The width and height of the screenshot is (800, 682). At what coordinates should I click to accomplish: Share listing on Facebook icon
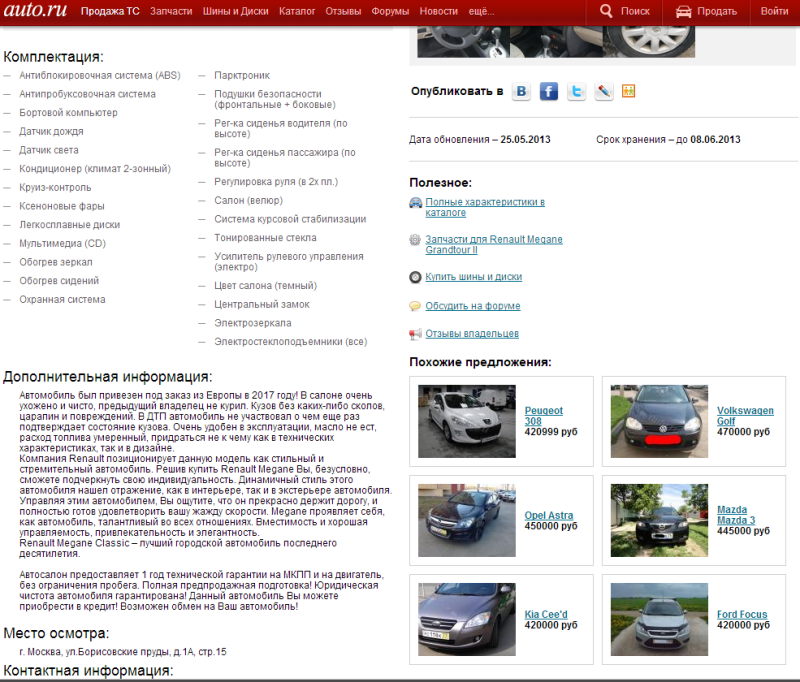(x=548, y=91)
